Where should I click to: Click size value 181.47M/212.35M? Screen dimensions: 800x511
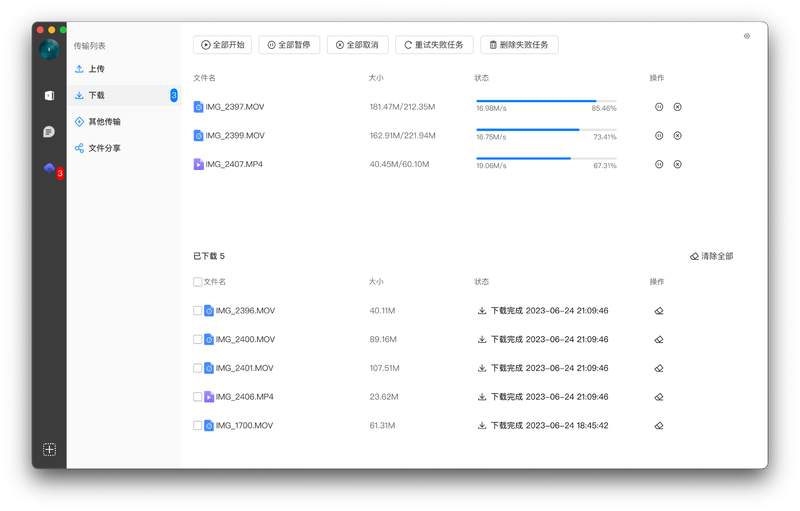(x=403, y=107)
